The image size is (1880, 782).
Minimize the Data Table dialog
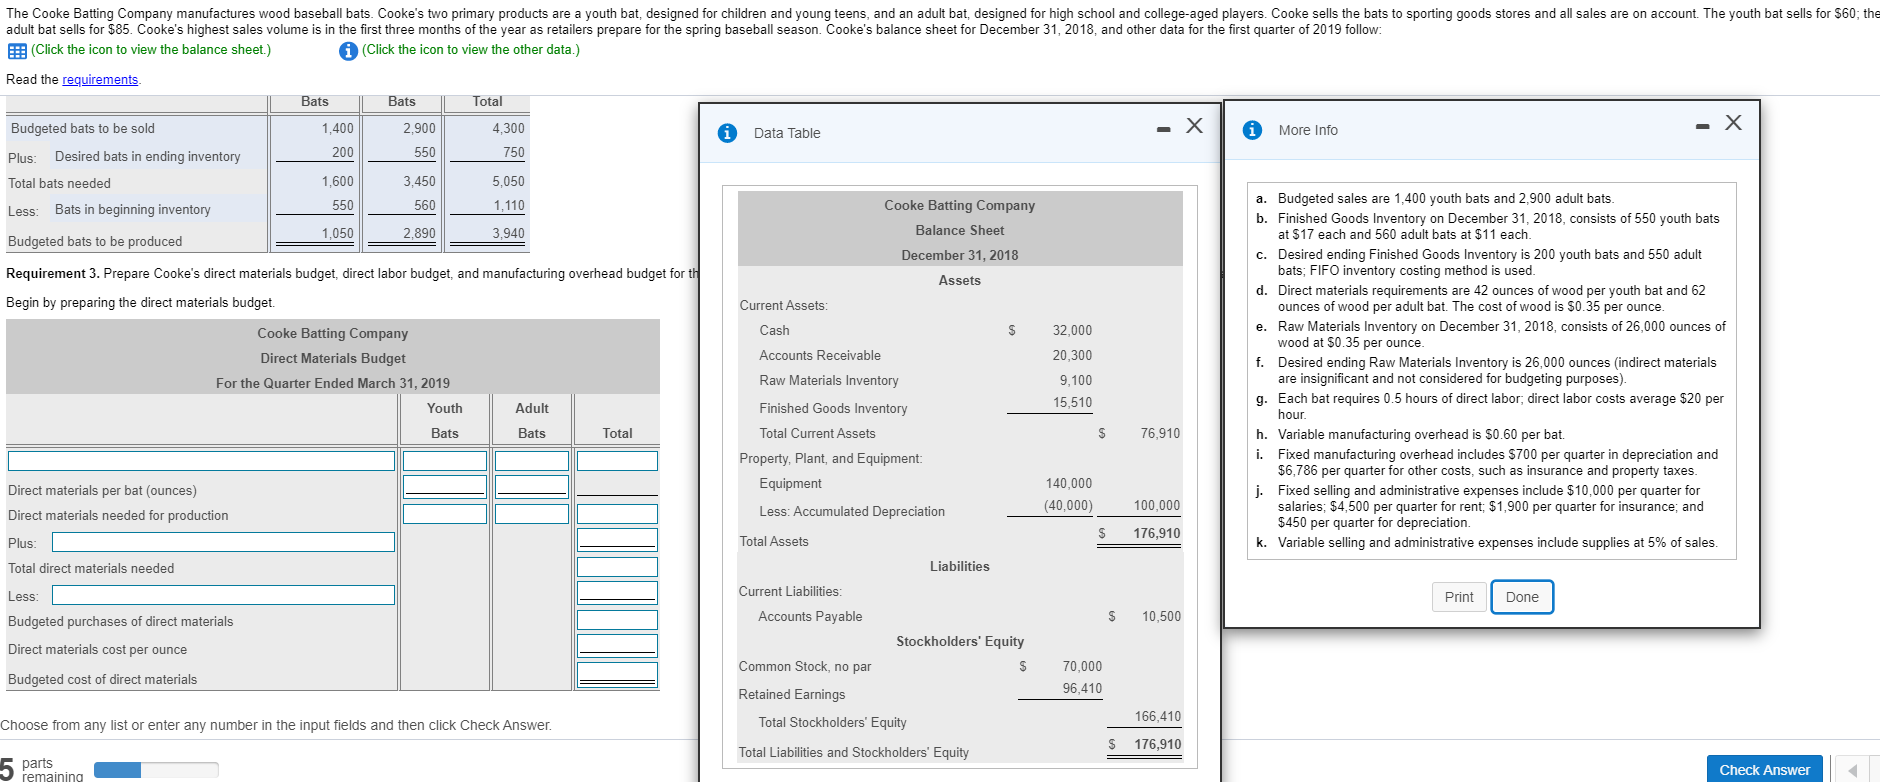[x=1163, y=129]
